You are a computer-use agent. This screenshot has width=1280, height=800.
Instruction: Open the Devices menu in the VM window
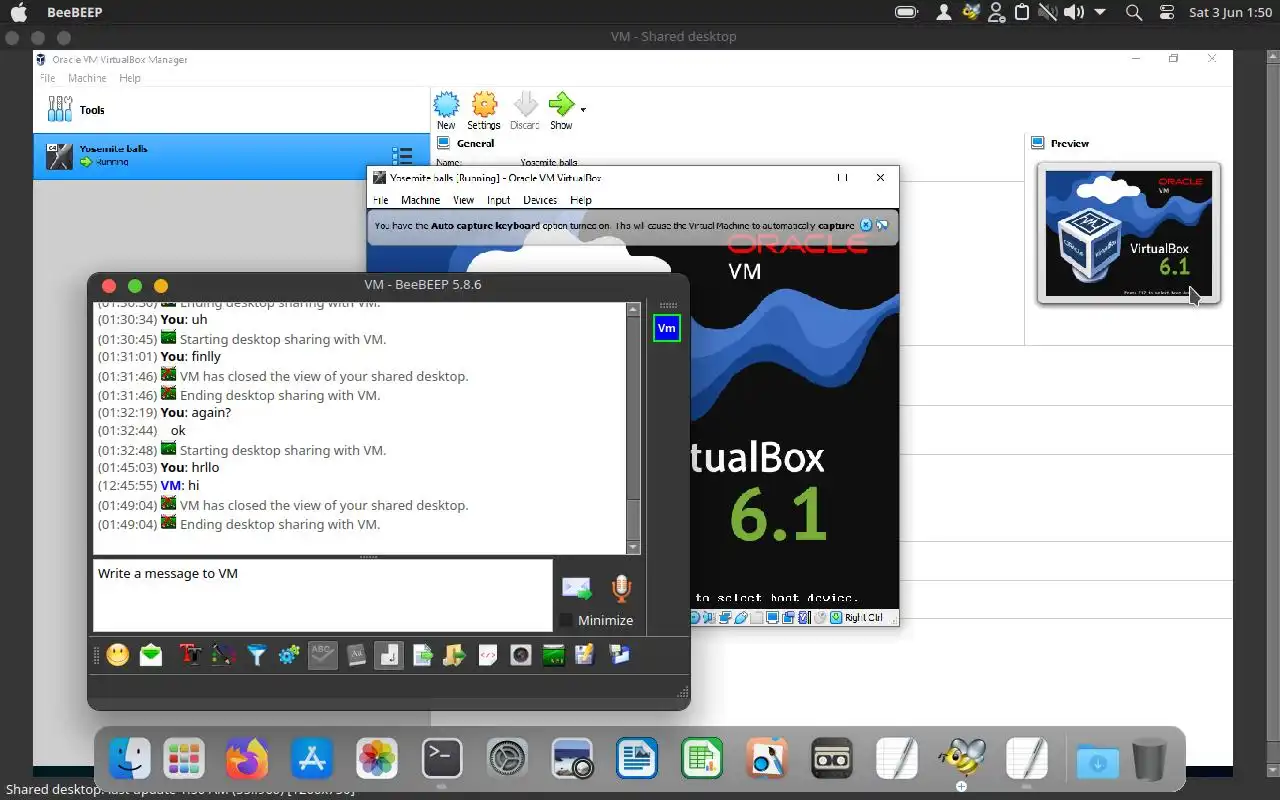540,200
